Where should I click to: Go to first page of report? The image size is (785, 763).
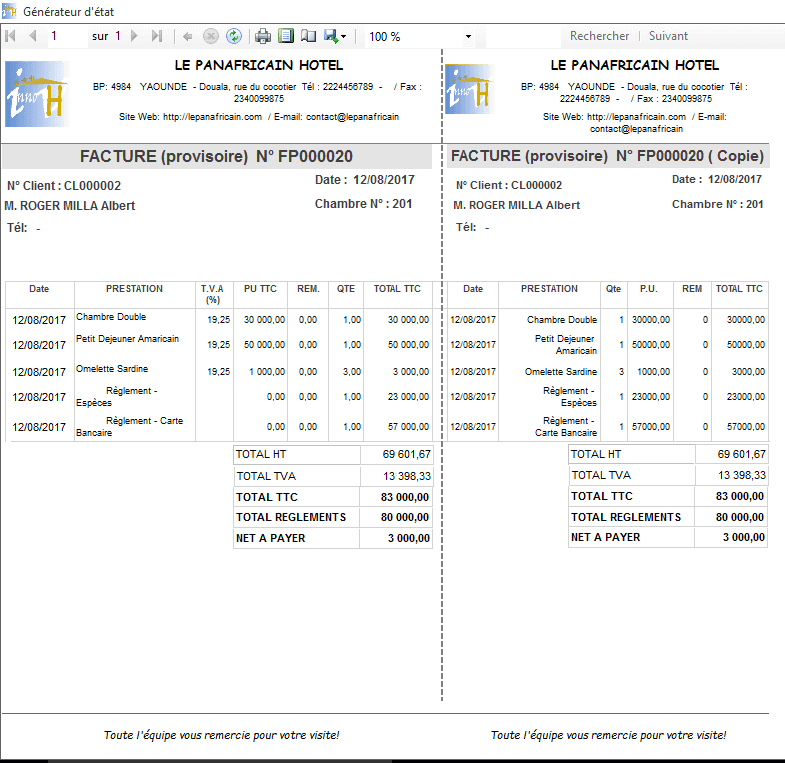(11, 36)
